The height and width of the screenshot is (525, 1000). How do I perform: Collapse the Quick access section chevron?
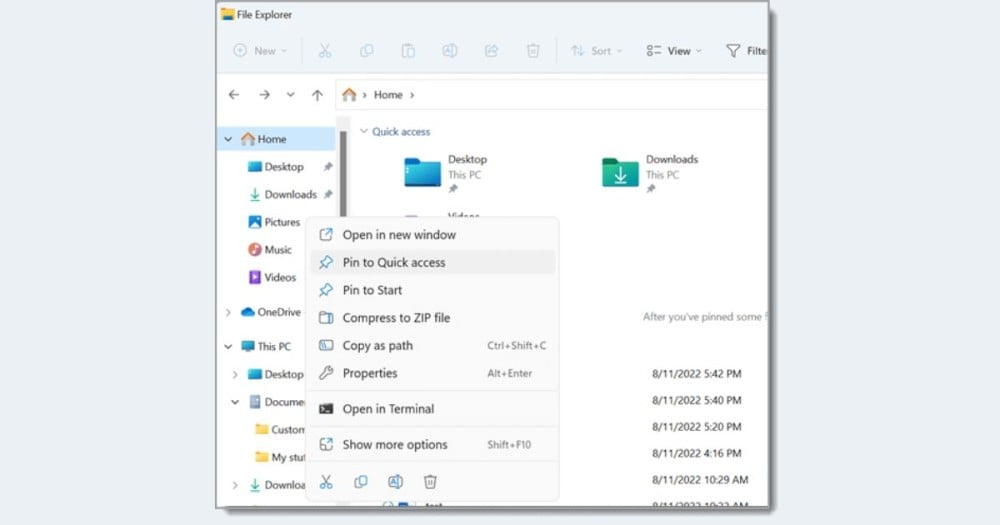click(363, 132)
